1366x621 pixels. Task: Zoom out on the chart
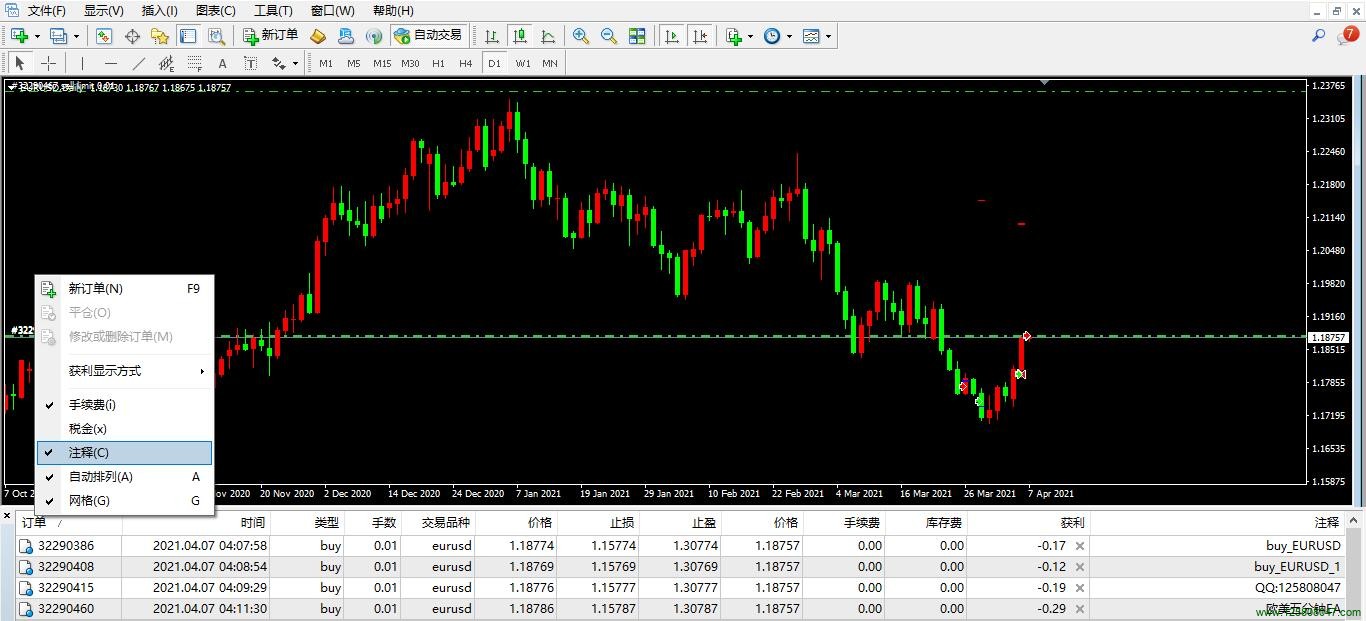coord(609,36)
